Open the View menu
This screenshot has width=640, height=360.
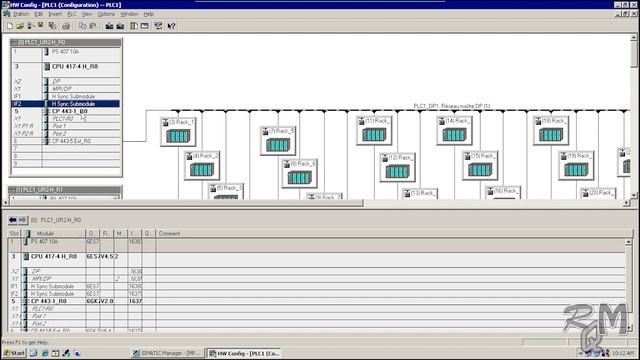87,14
